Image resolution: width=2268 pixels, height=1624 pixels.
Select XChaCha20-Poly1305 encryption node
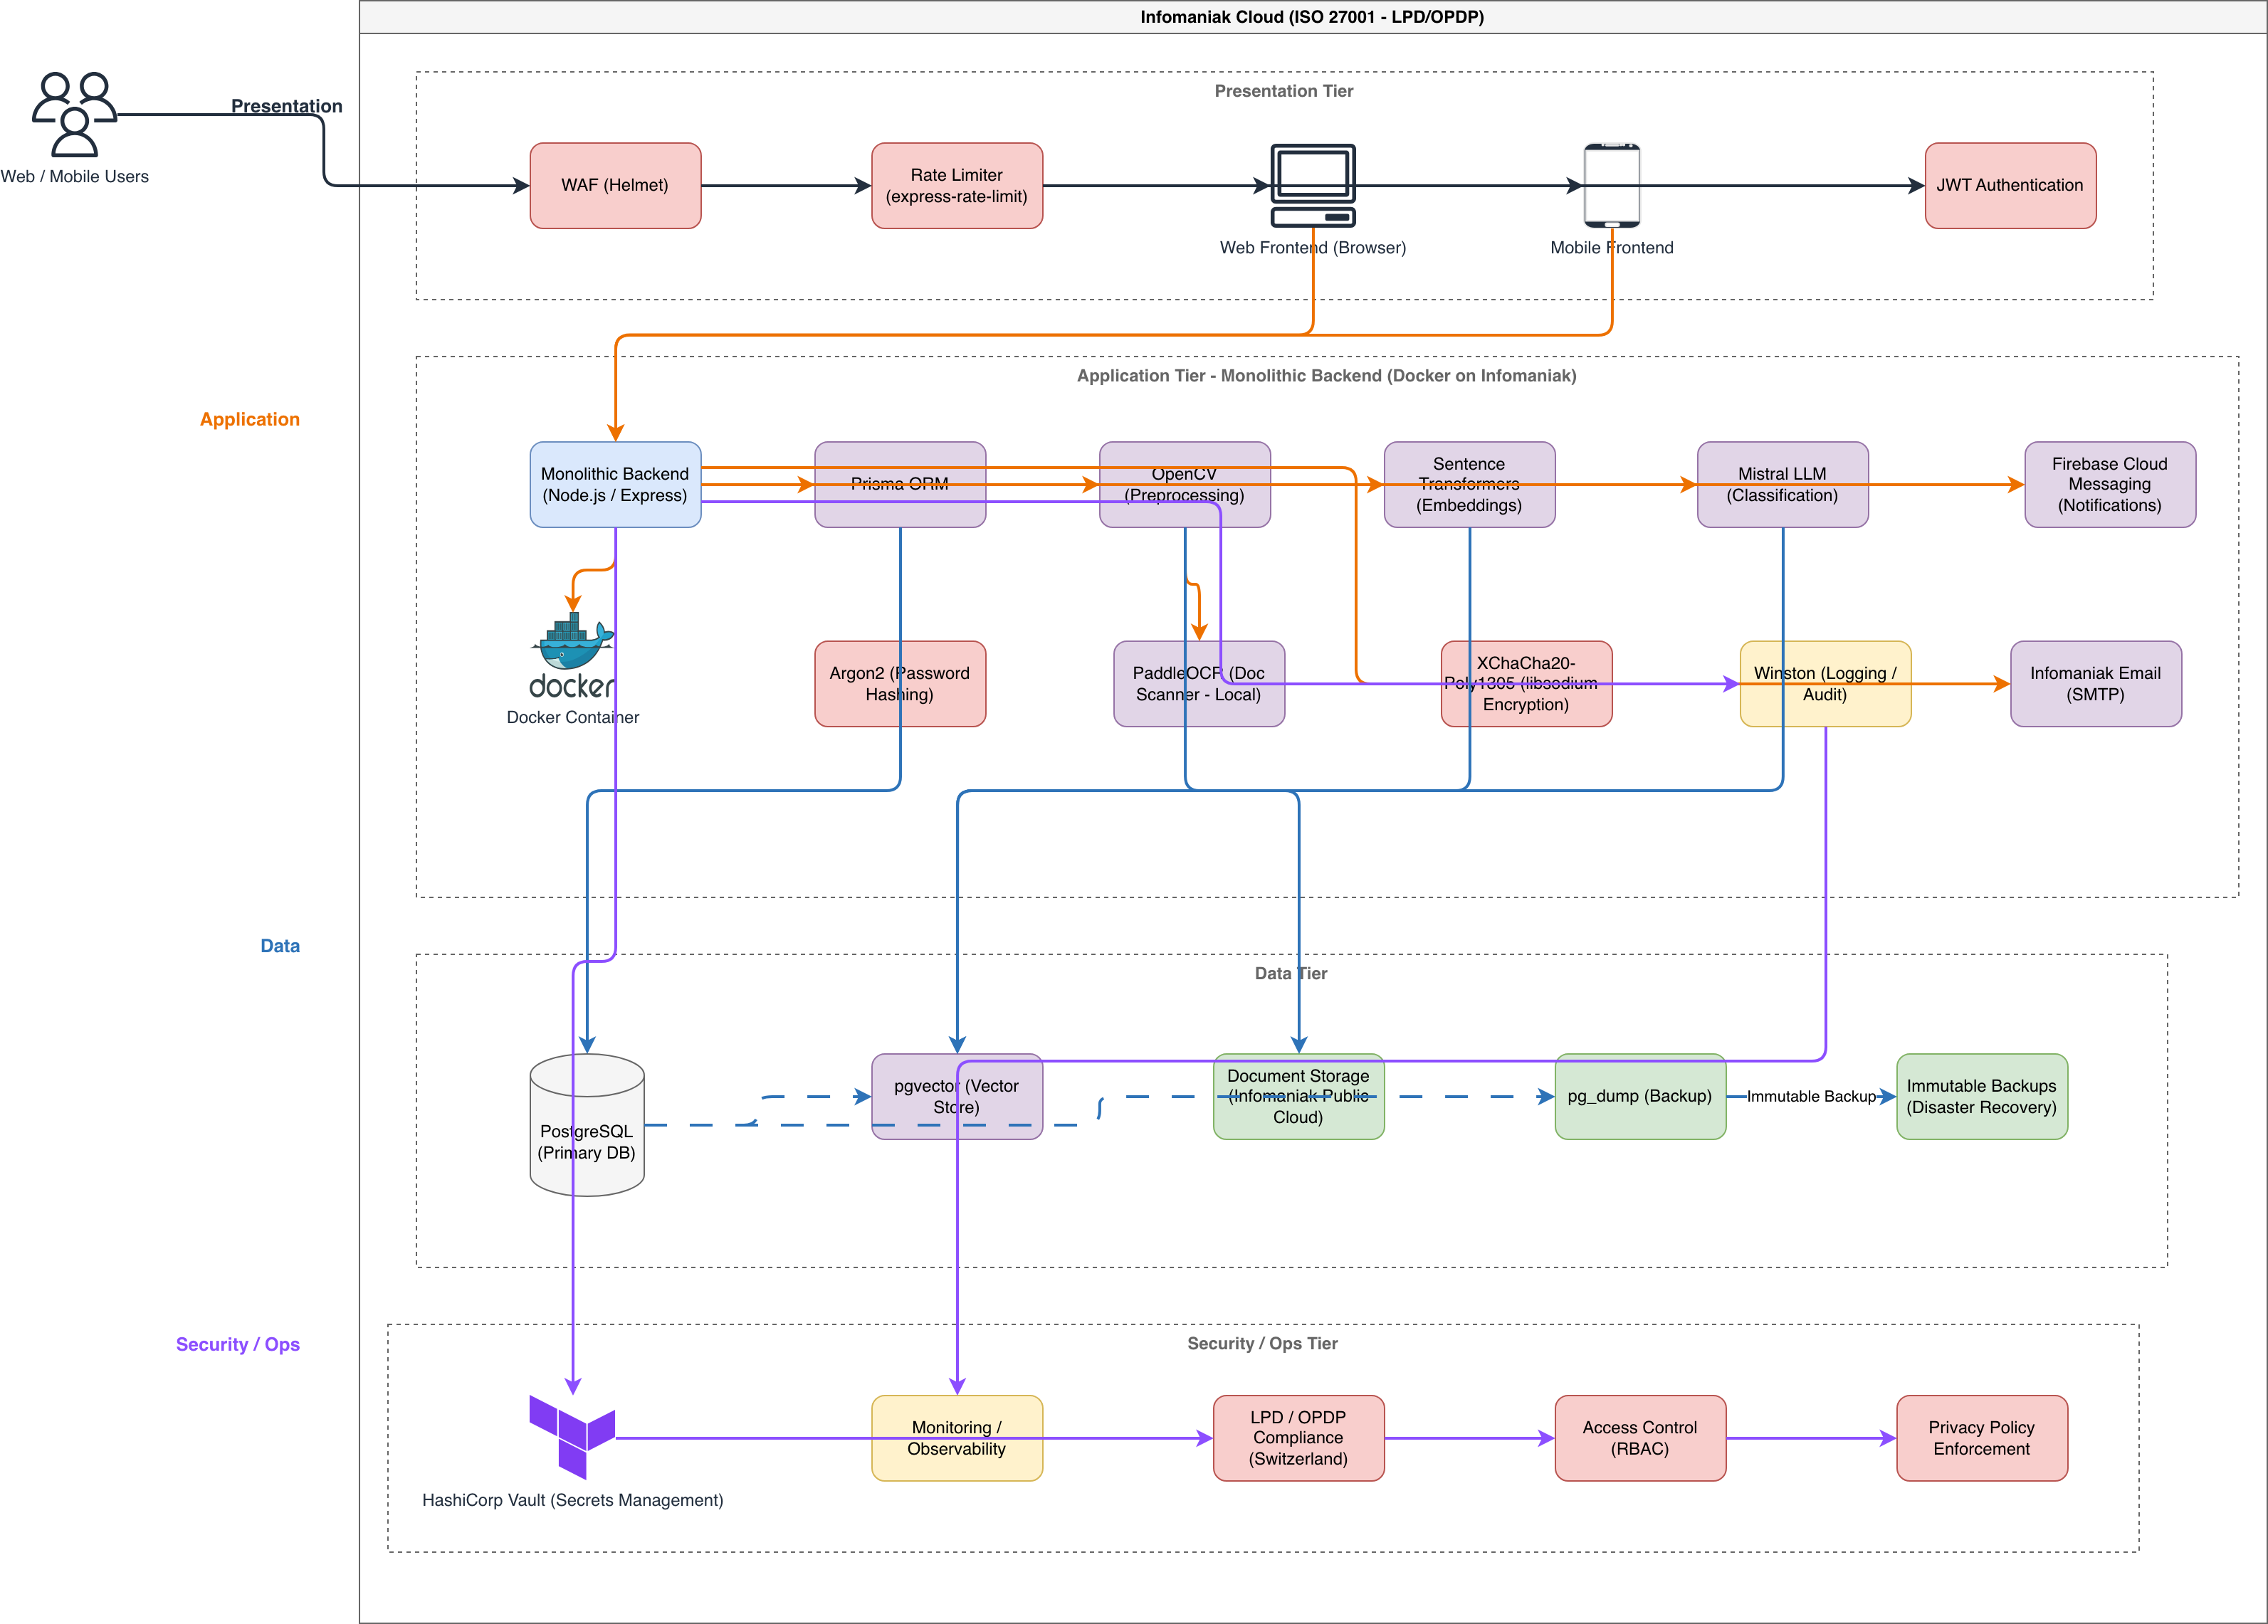(x=1526, y=684)
